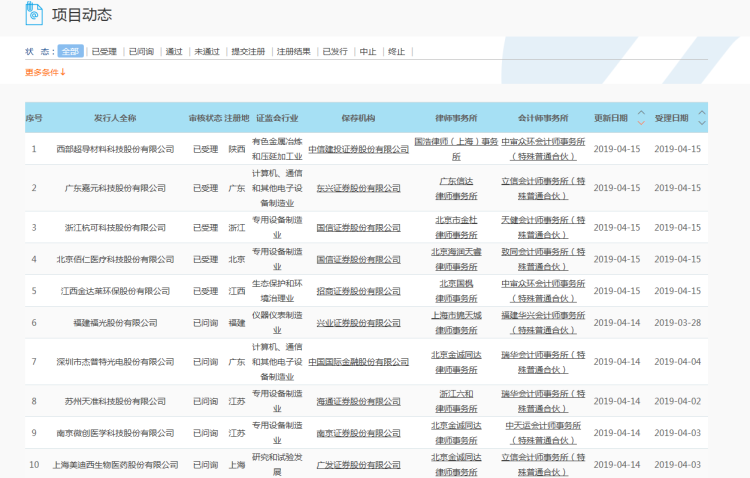Filter by 注册结果 status

pos(294,52)
